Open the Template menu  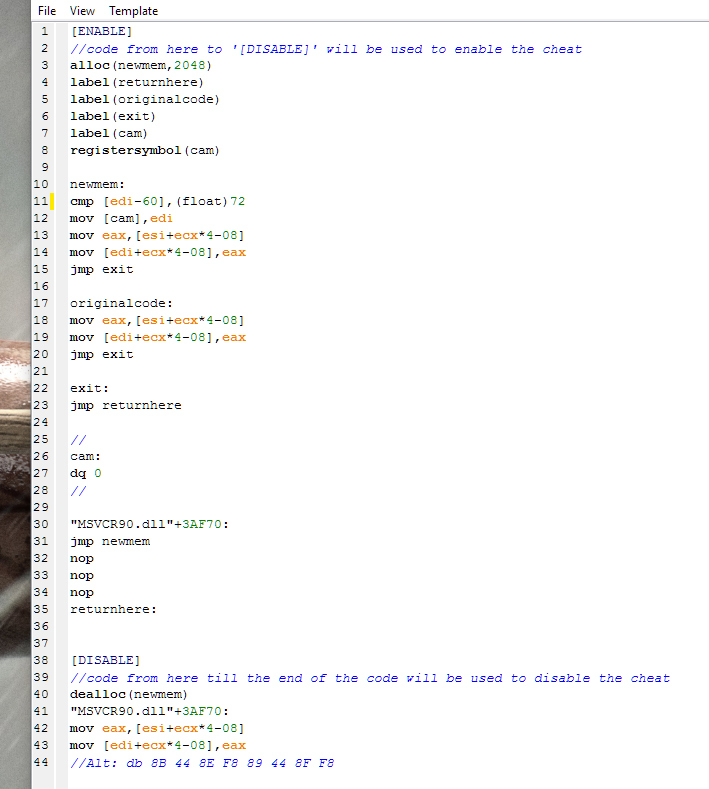[133, 11]
